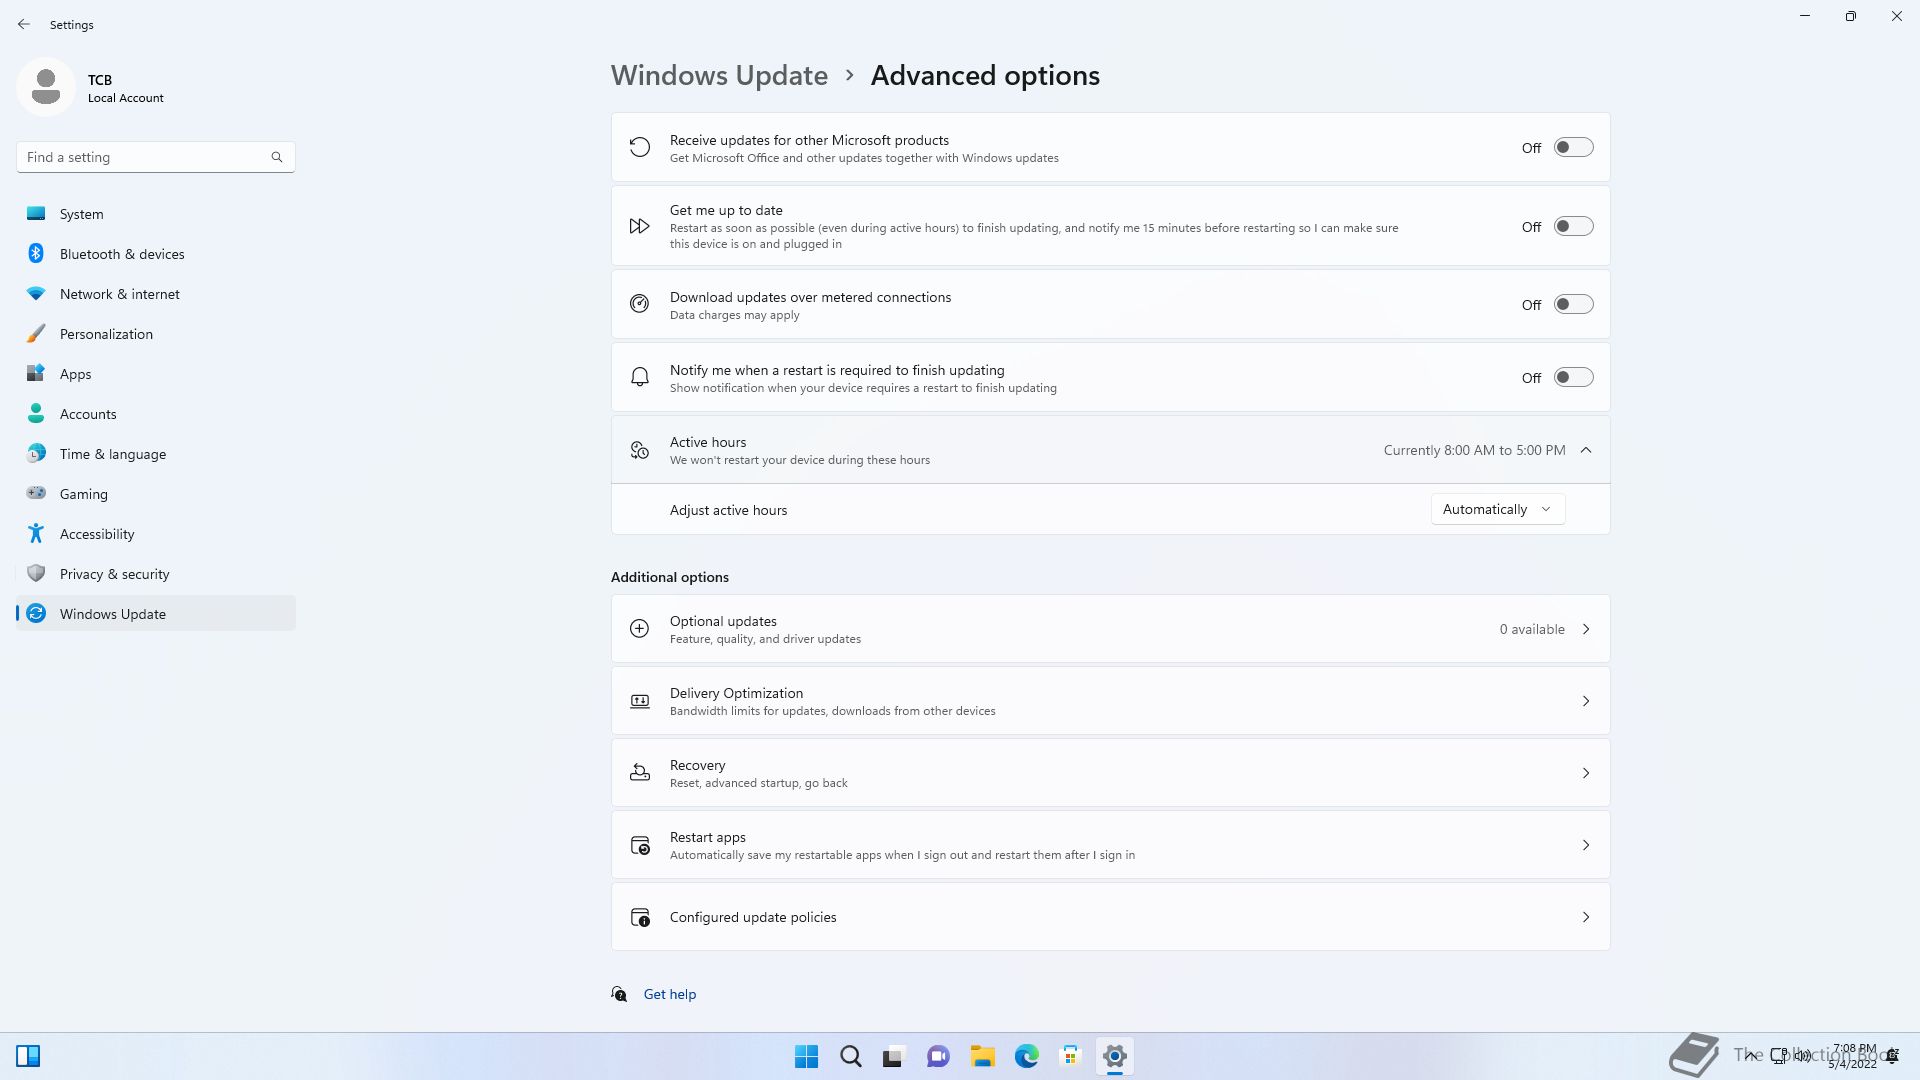Viewport: 1920px width, 1080px height.
Task: Click the other Microsoft products refresh icon
Action: pos(639,148)
